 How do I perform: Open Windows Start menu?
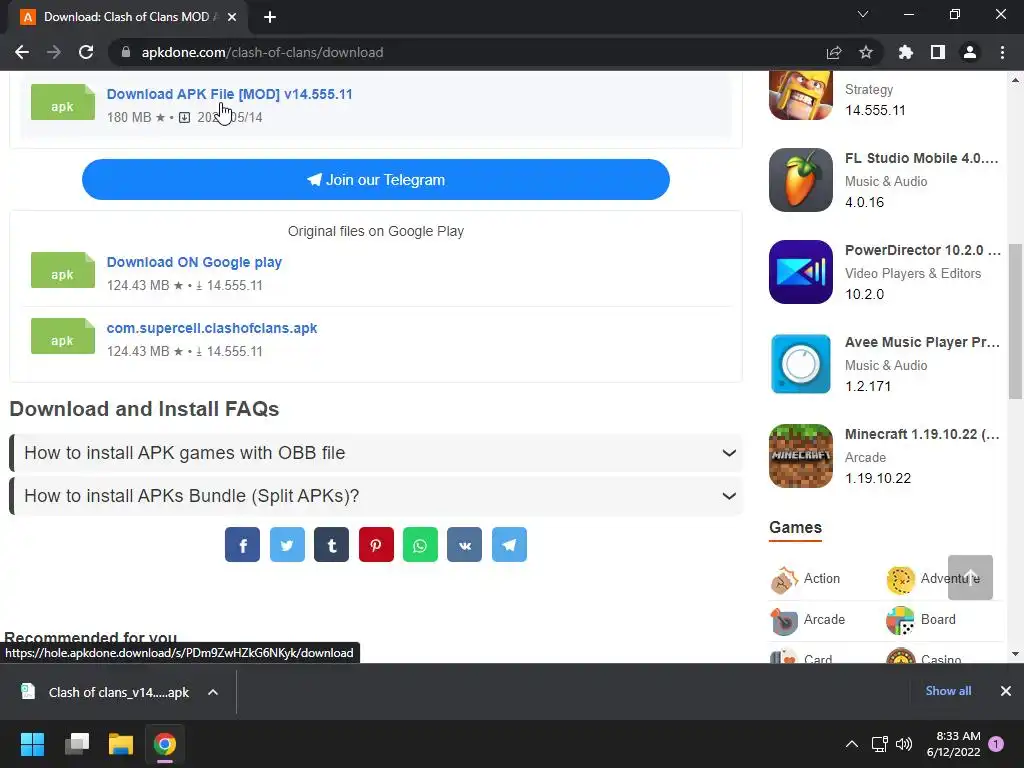(x=32, y=744)
